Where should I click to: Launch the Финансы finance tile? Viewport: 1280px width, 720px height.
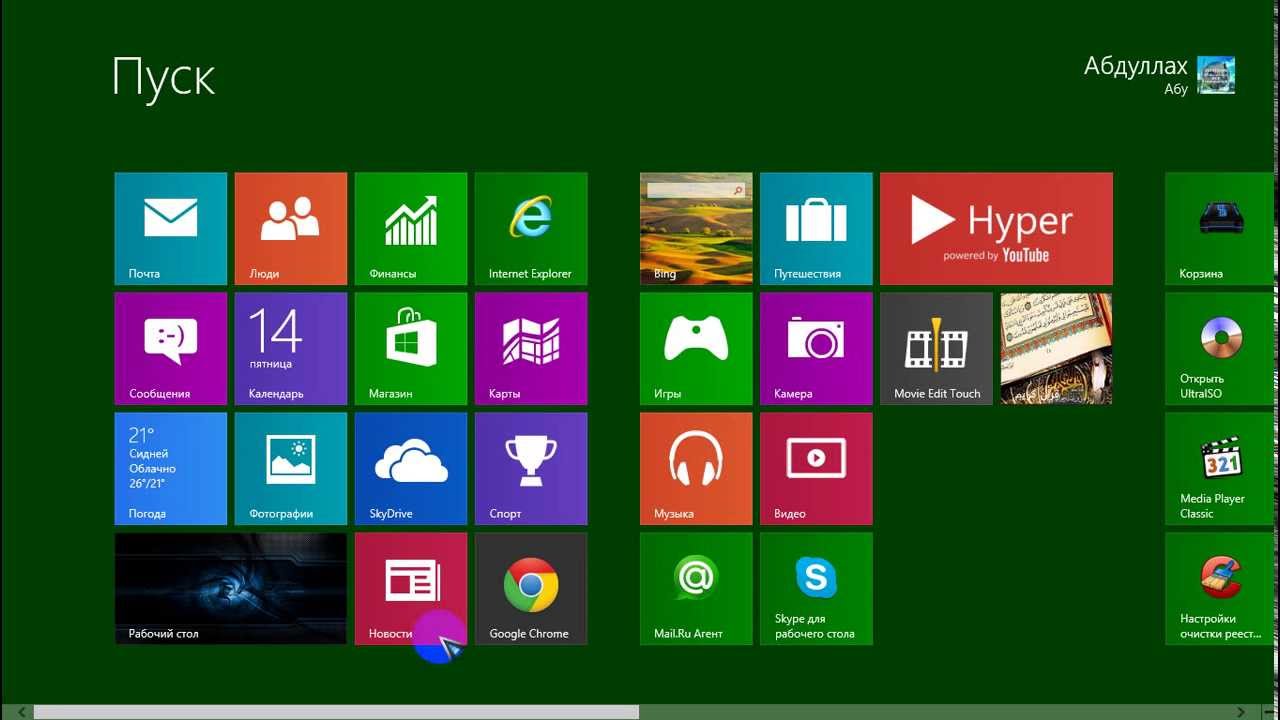click(x=411, y=229)
